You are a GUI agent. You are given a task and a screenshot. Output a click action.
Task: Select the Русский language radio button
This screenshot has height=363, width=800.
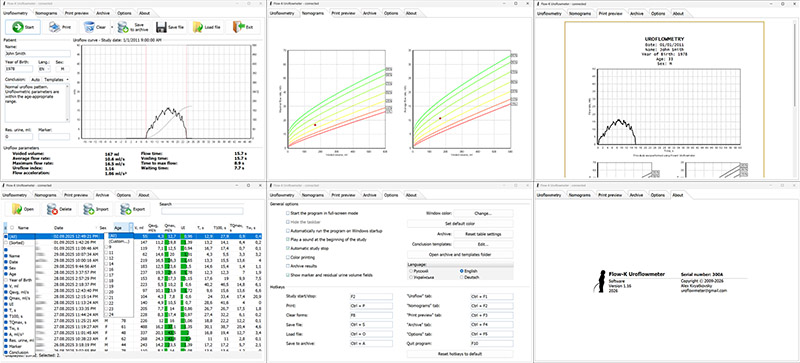pyautogui.click(x=411, y=271)
